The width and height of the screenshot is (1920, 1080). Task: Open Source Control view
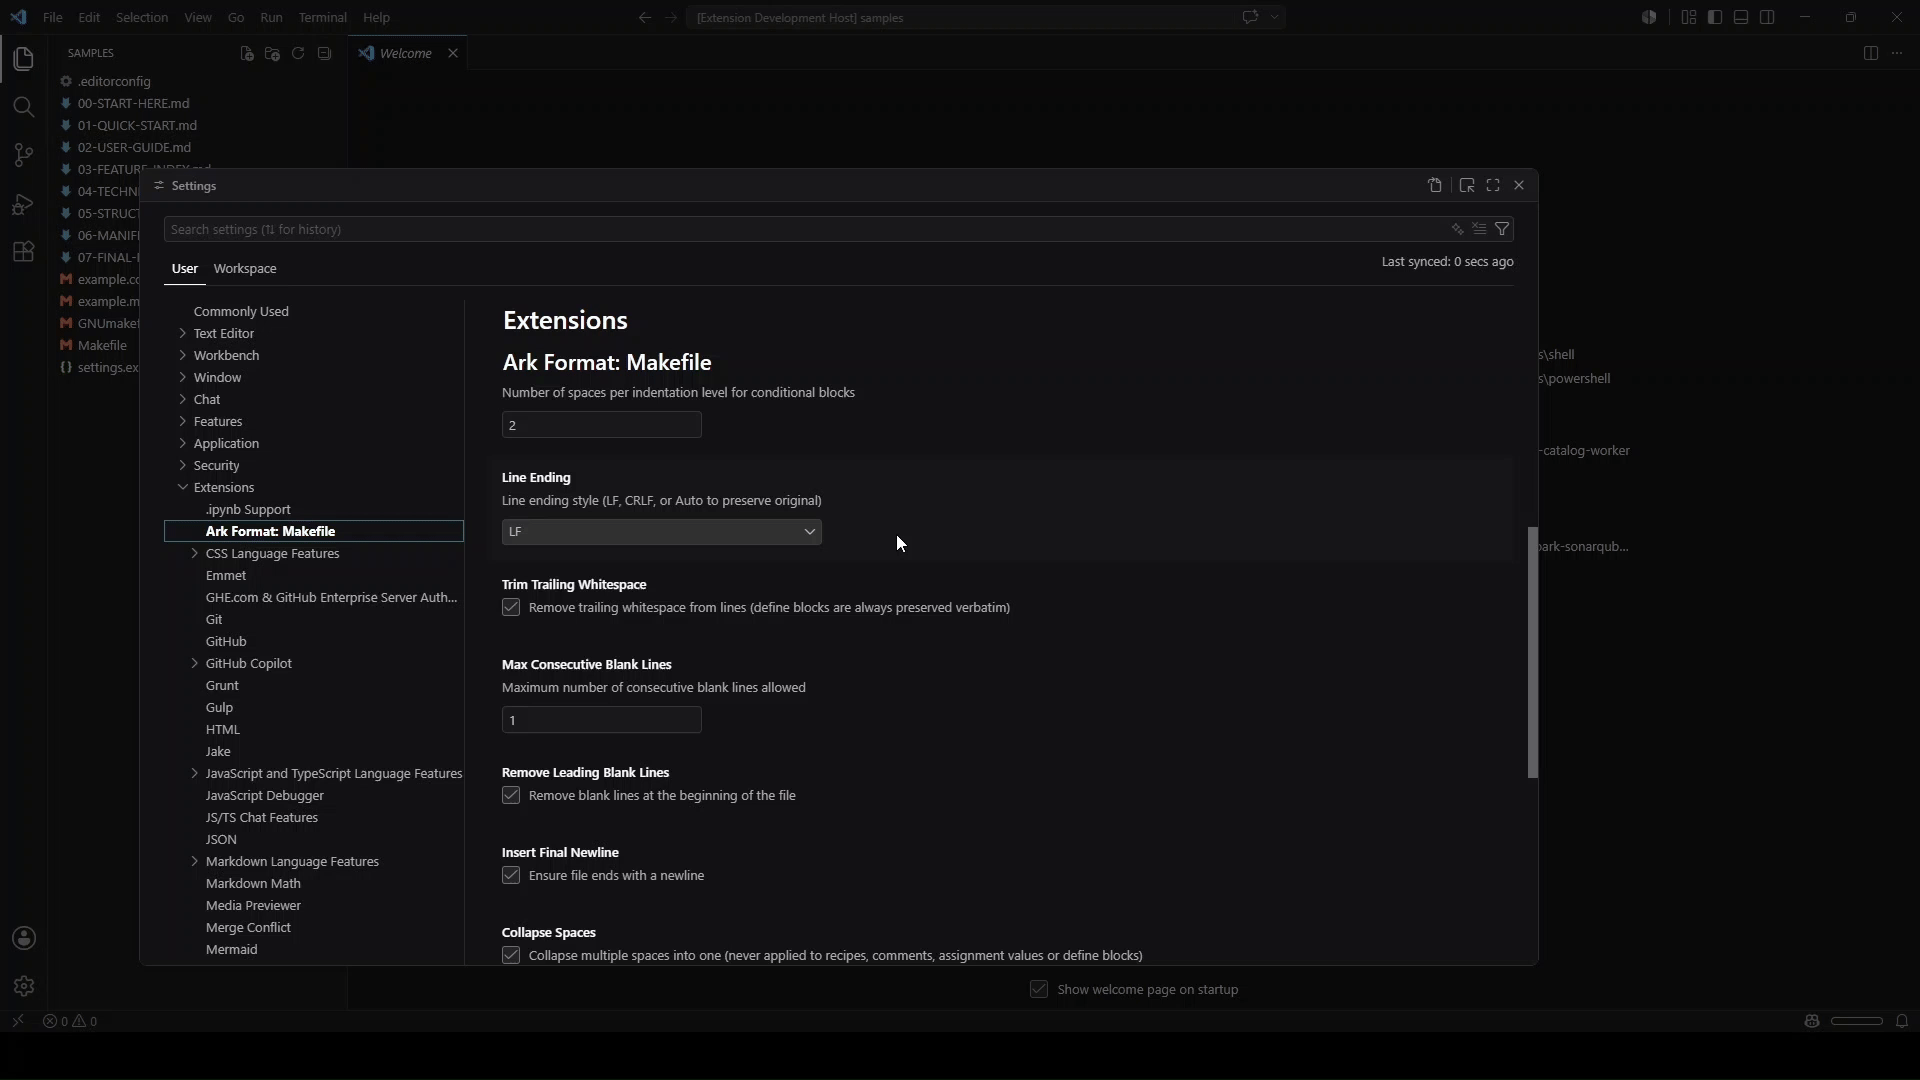point(23,155)
